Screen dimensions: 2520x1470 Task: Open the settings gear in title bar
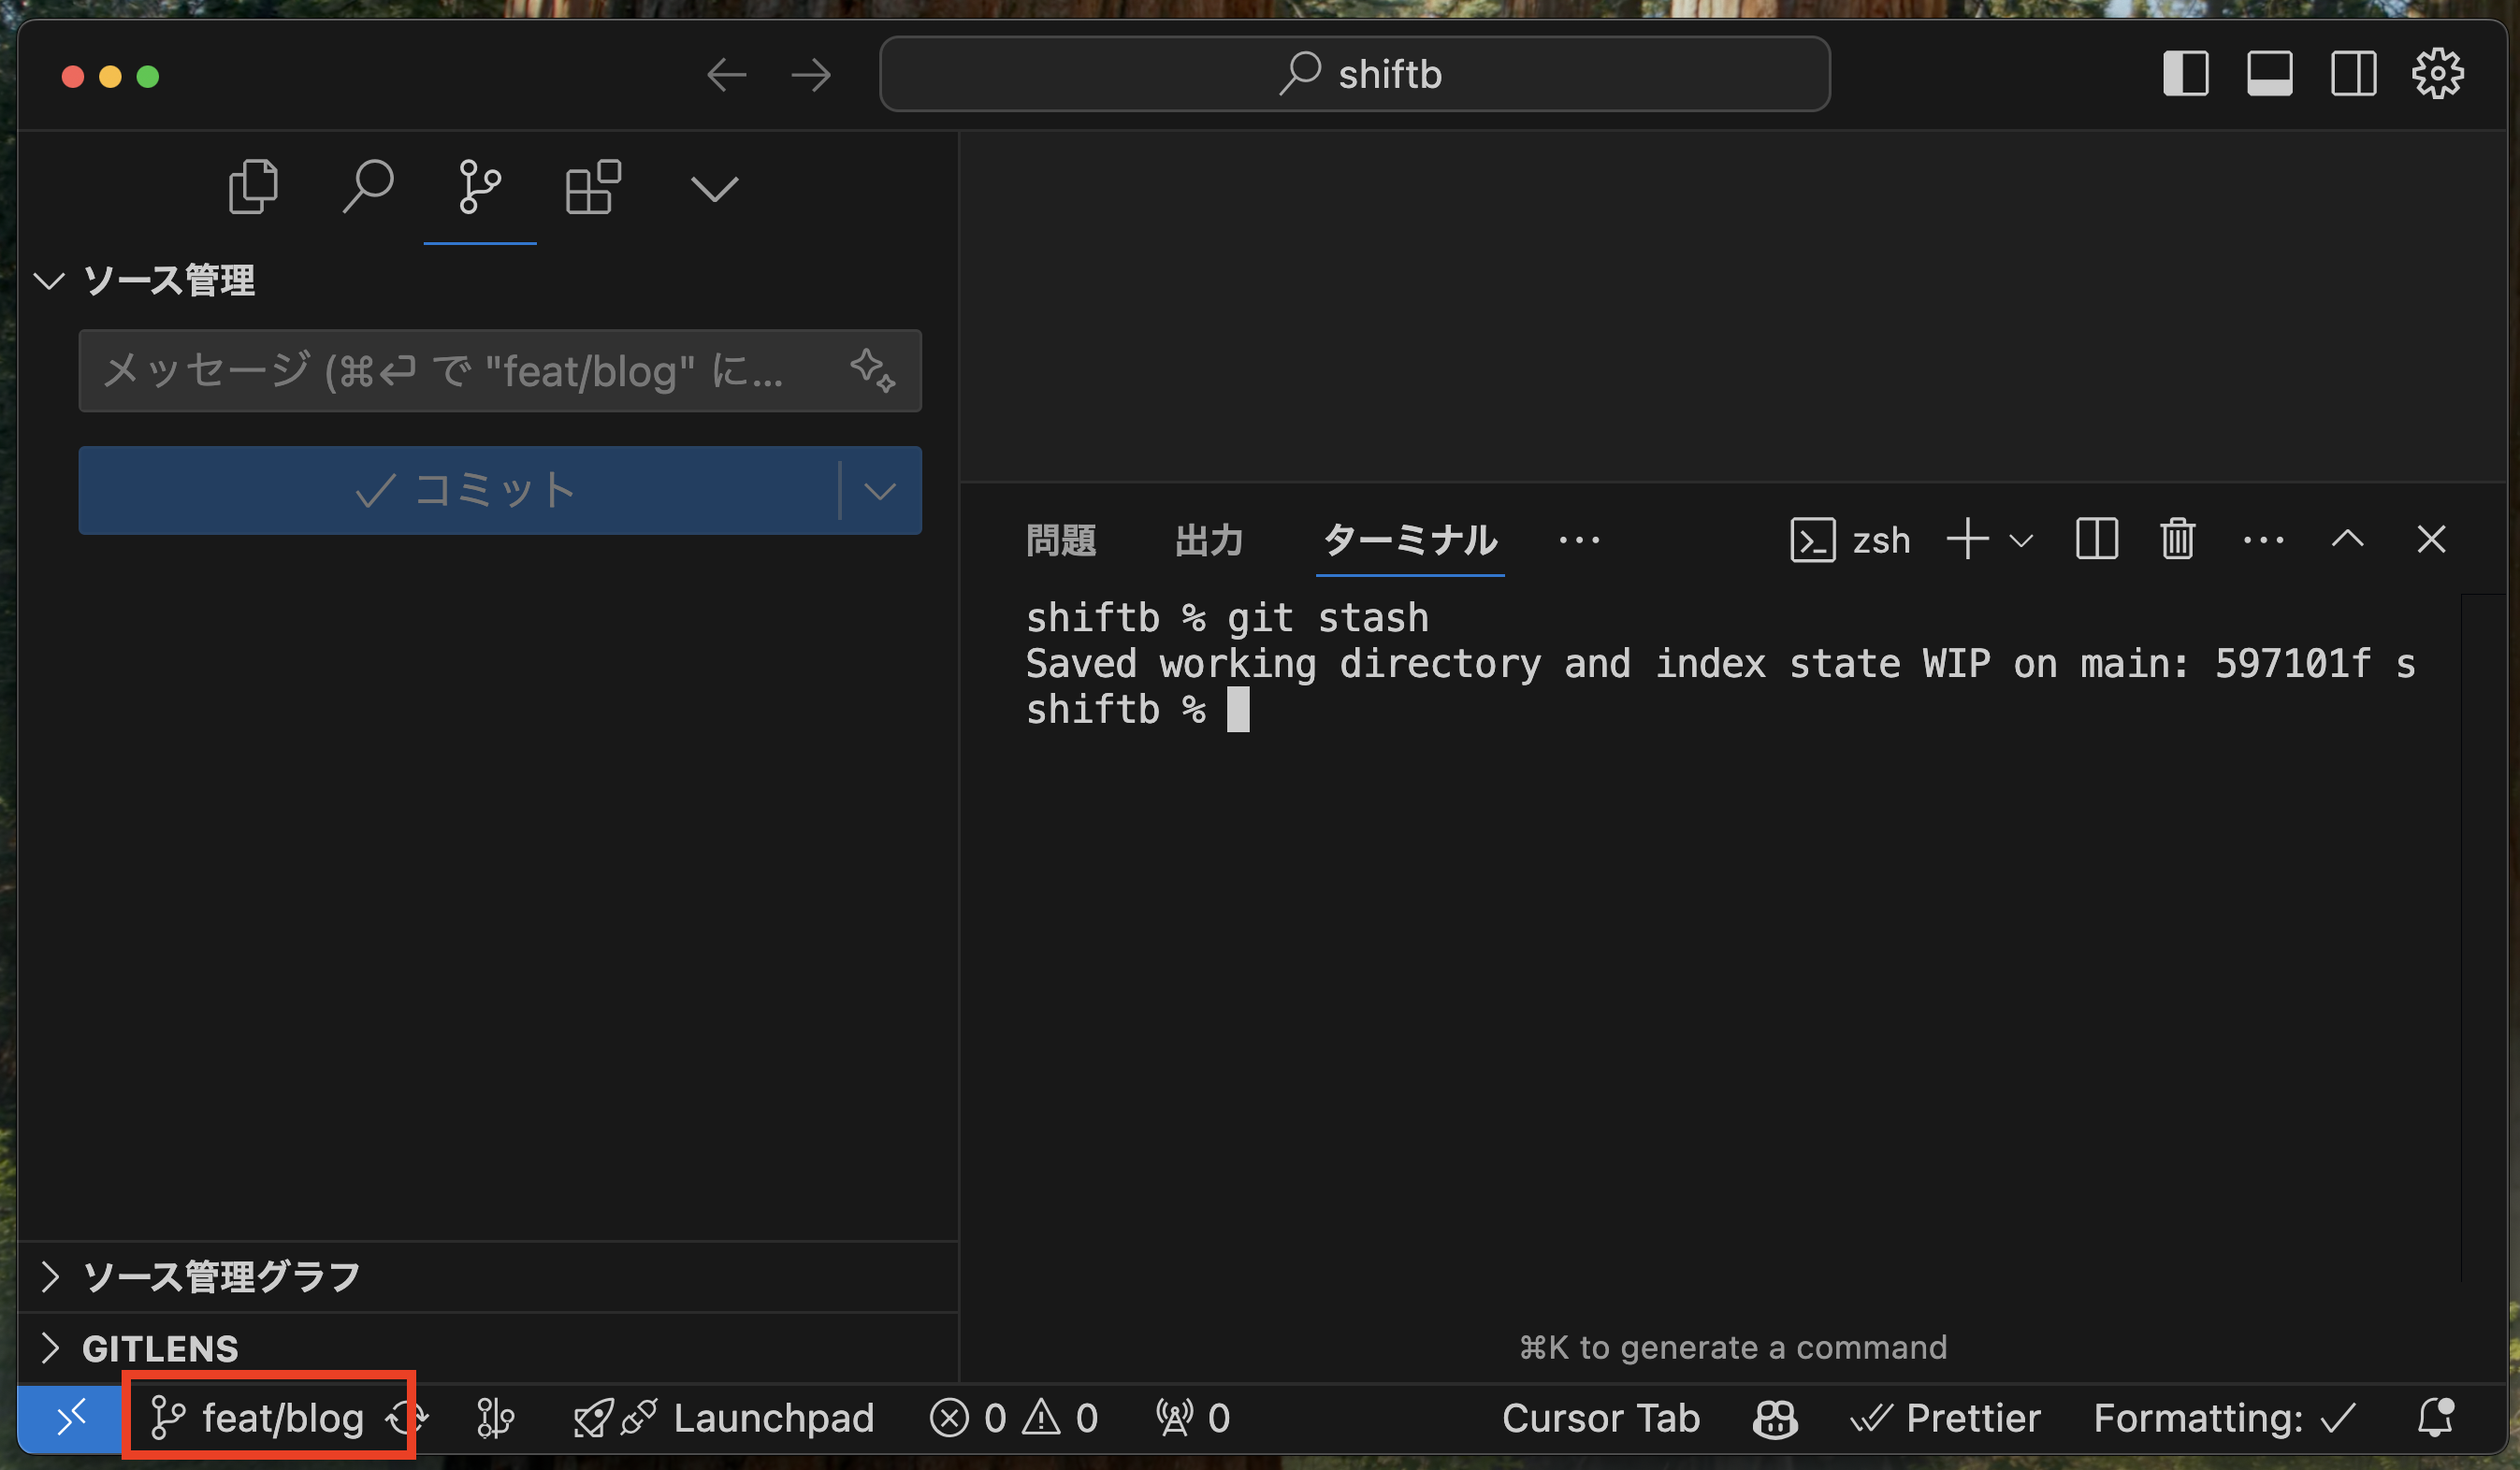click(x=2437, y=74)
